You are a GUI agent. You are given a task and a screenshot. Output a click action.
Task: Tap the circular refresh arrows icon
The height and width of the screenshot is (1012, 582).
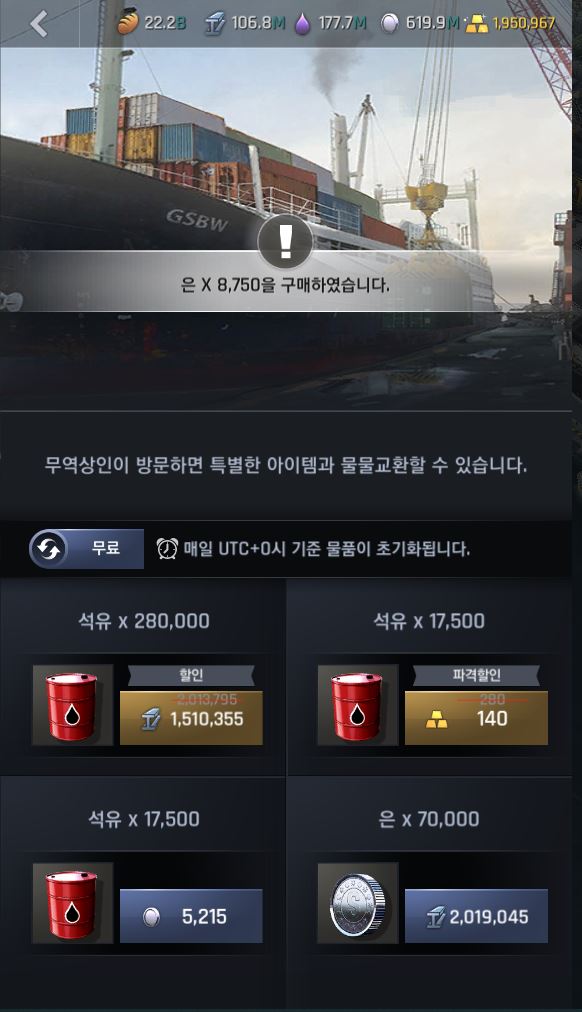coord(48,549)
